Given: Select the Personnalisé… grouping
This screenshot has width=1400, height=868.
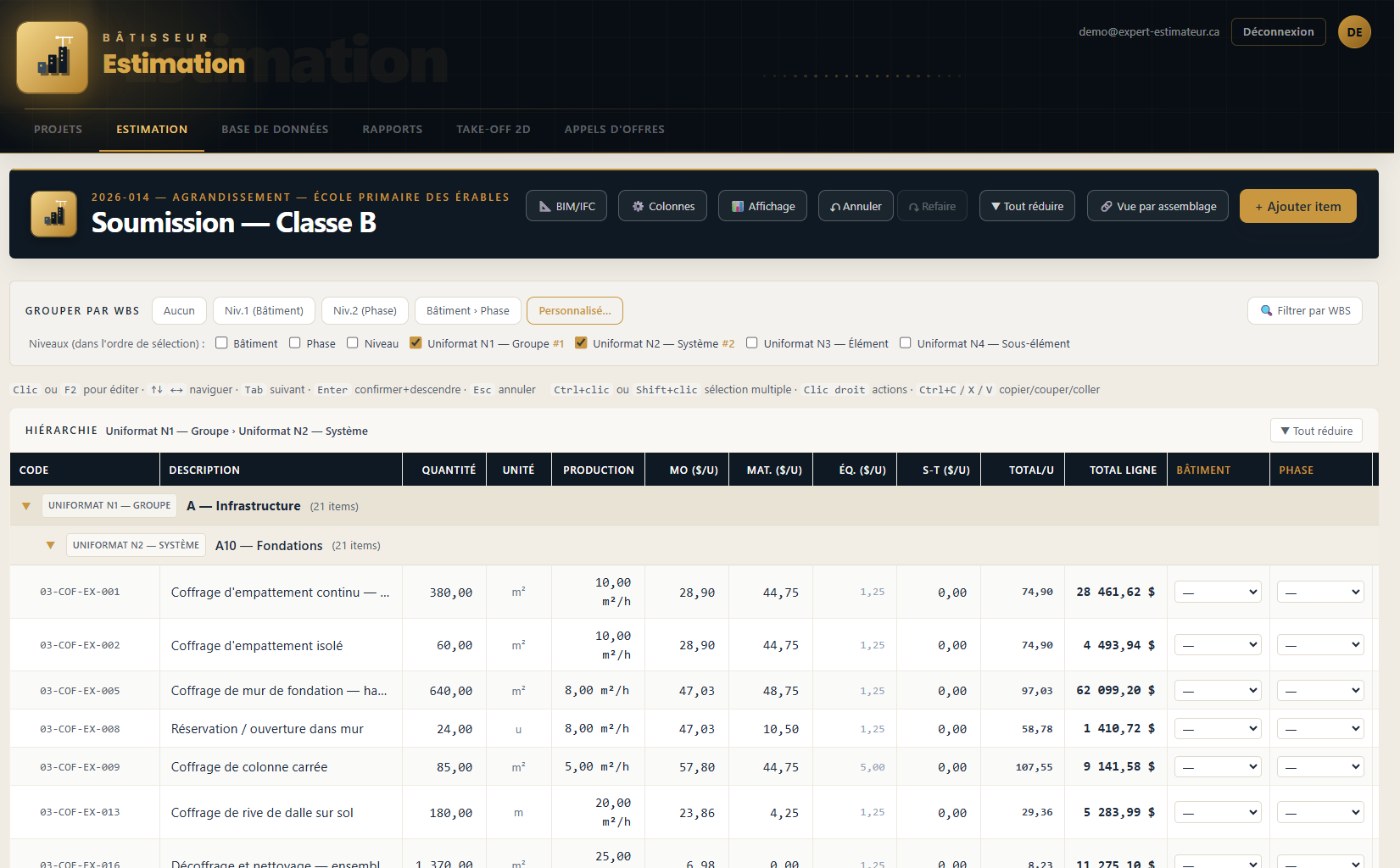Looking at the screenshot, I should click(575, 310).
